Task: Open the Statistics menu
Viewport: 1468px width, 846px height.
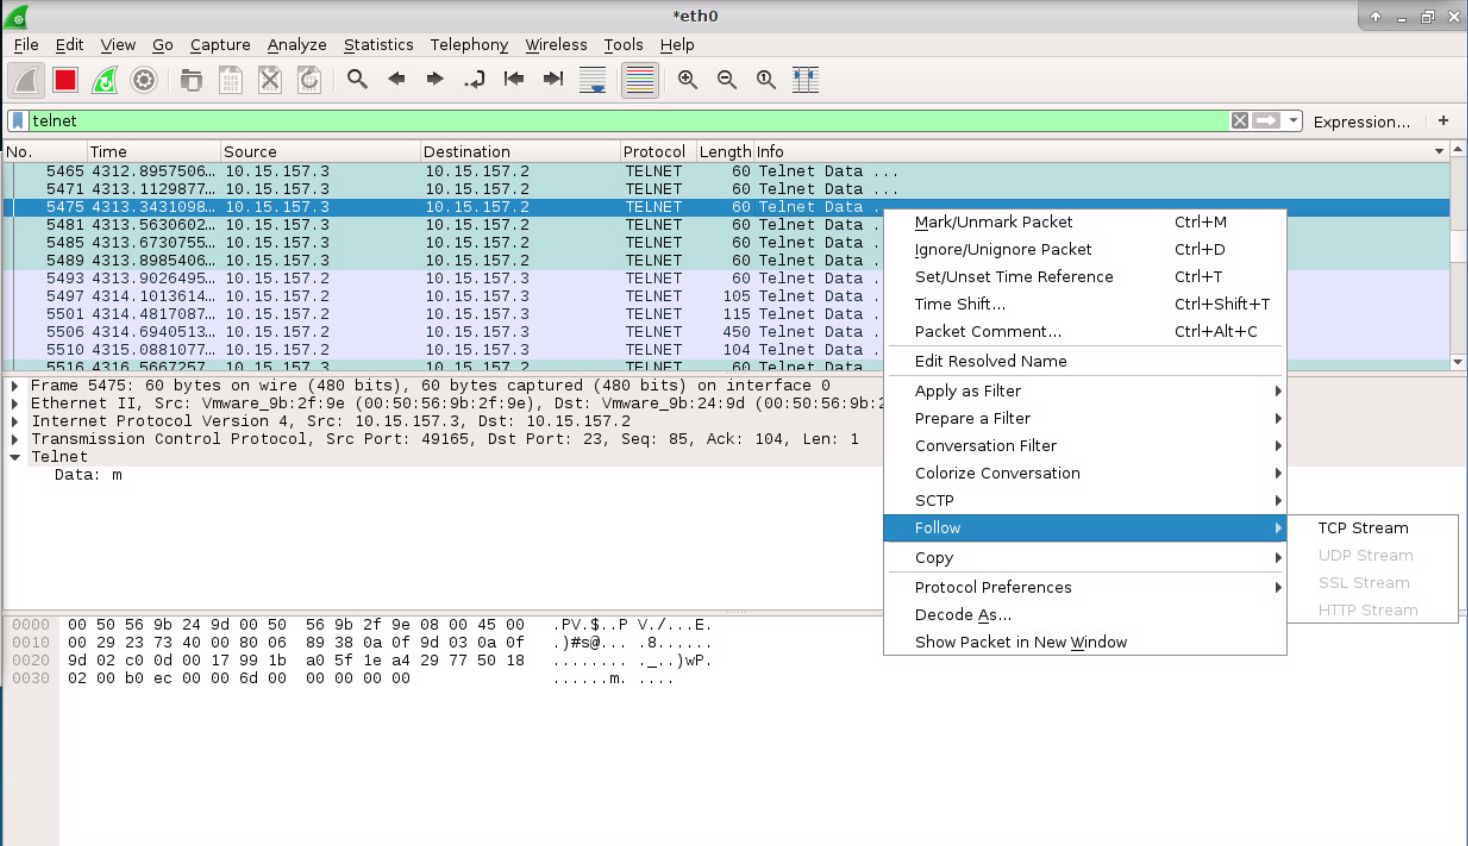Action: [x=378, y=45]
